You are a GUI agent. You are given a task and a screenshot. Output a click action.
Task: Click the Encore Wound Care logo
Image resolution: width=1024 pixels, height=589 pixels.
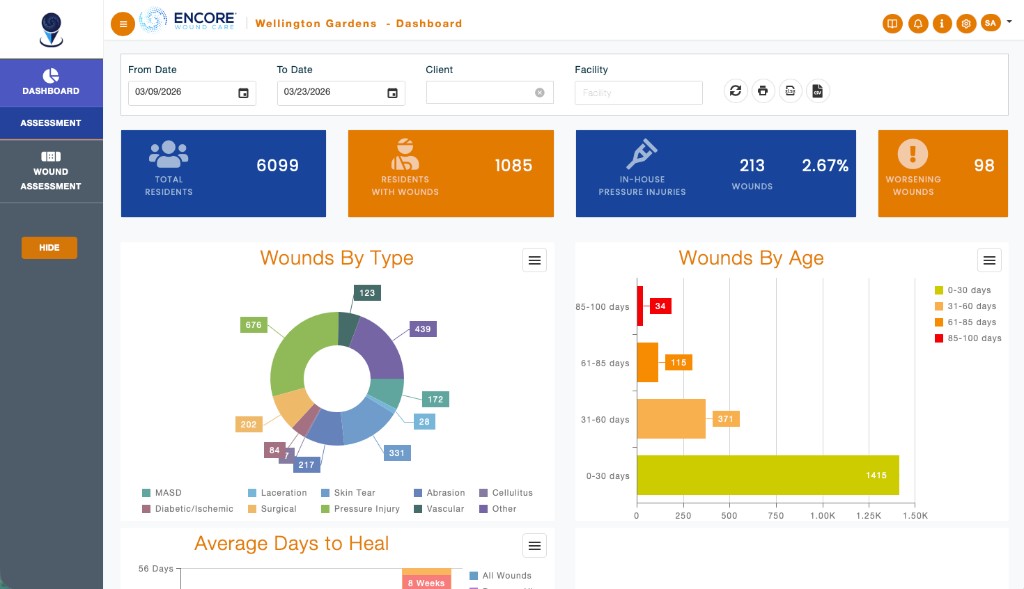[x=187, y=20]
